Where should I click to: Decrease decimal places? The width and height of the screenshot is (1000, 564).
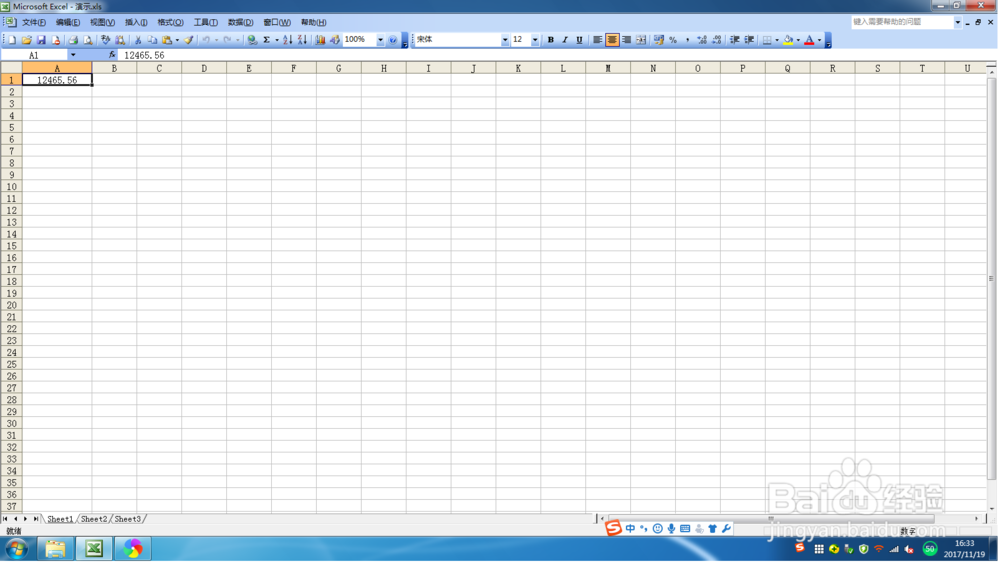pyautogui.click(x=717, y=40)
